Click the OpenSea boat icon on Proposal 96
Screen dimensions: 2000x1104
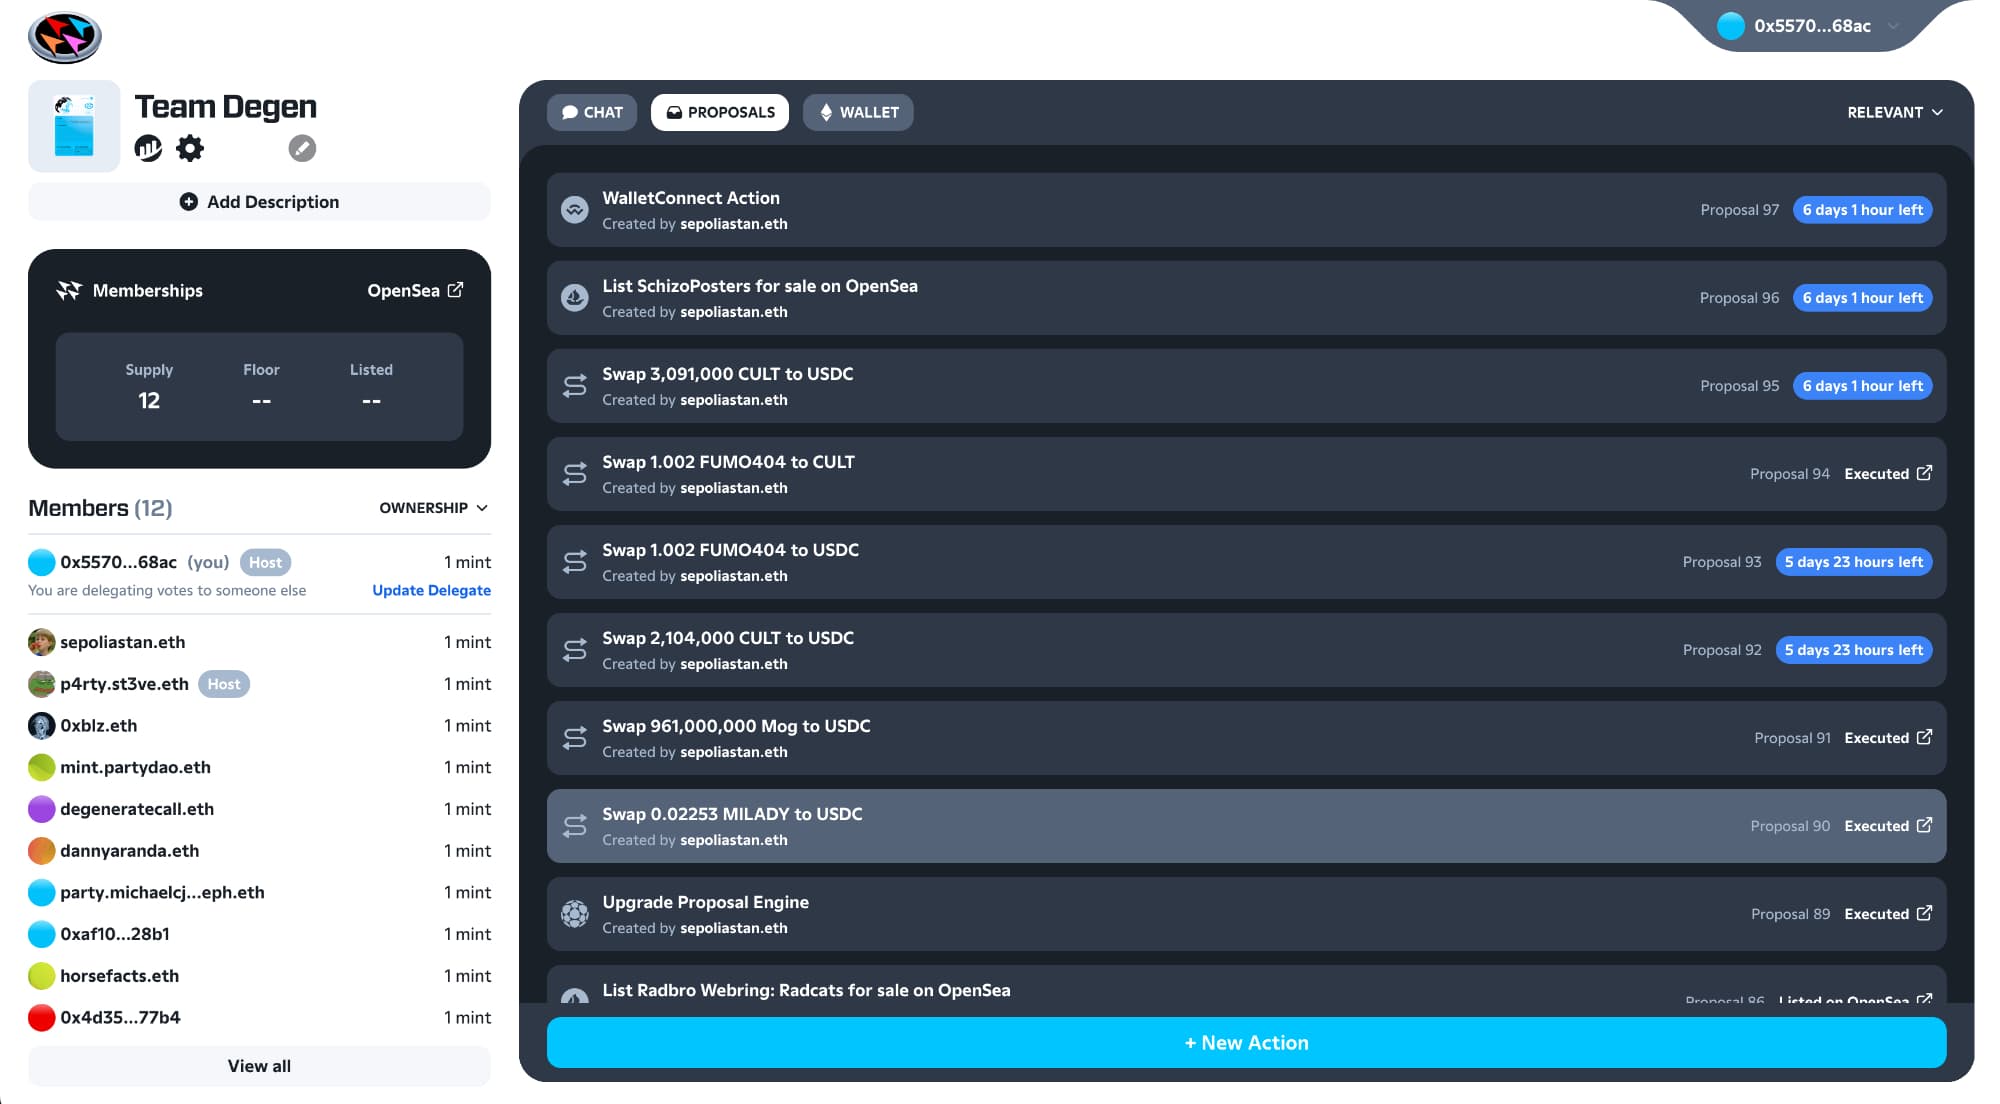(x=575, y=298)
